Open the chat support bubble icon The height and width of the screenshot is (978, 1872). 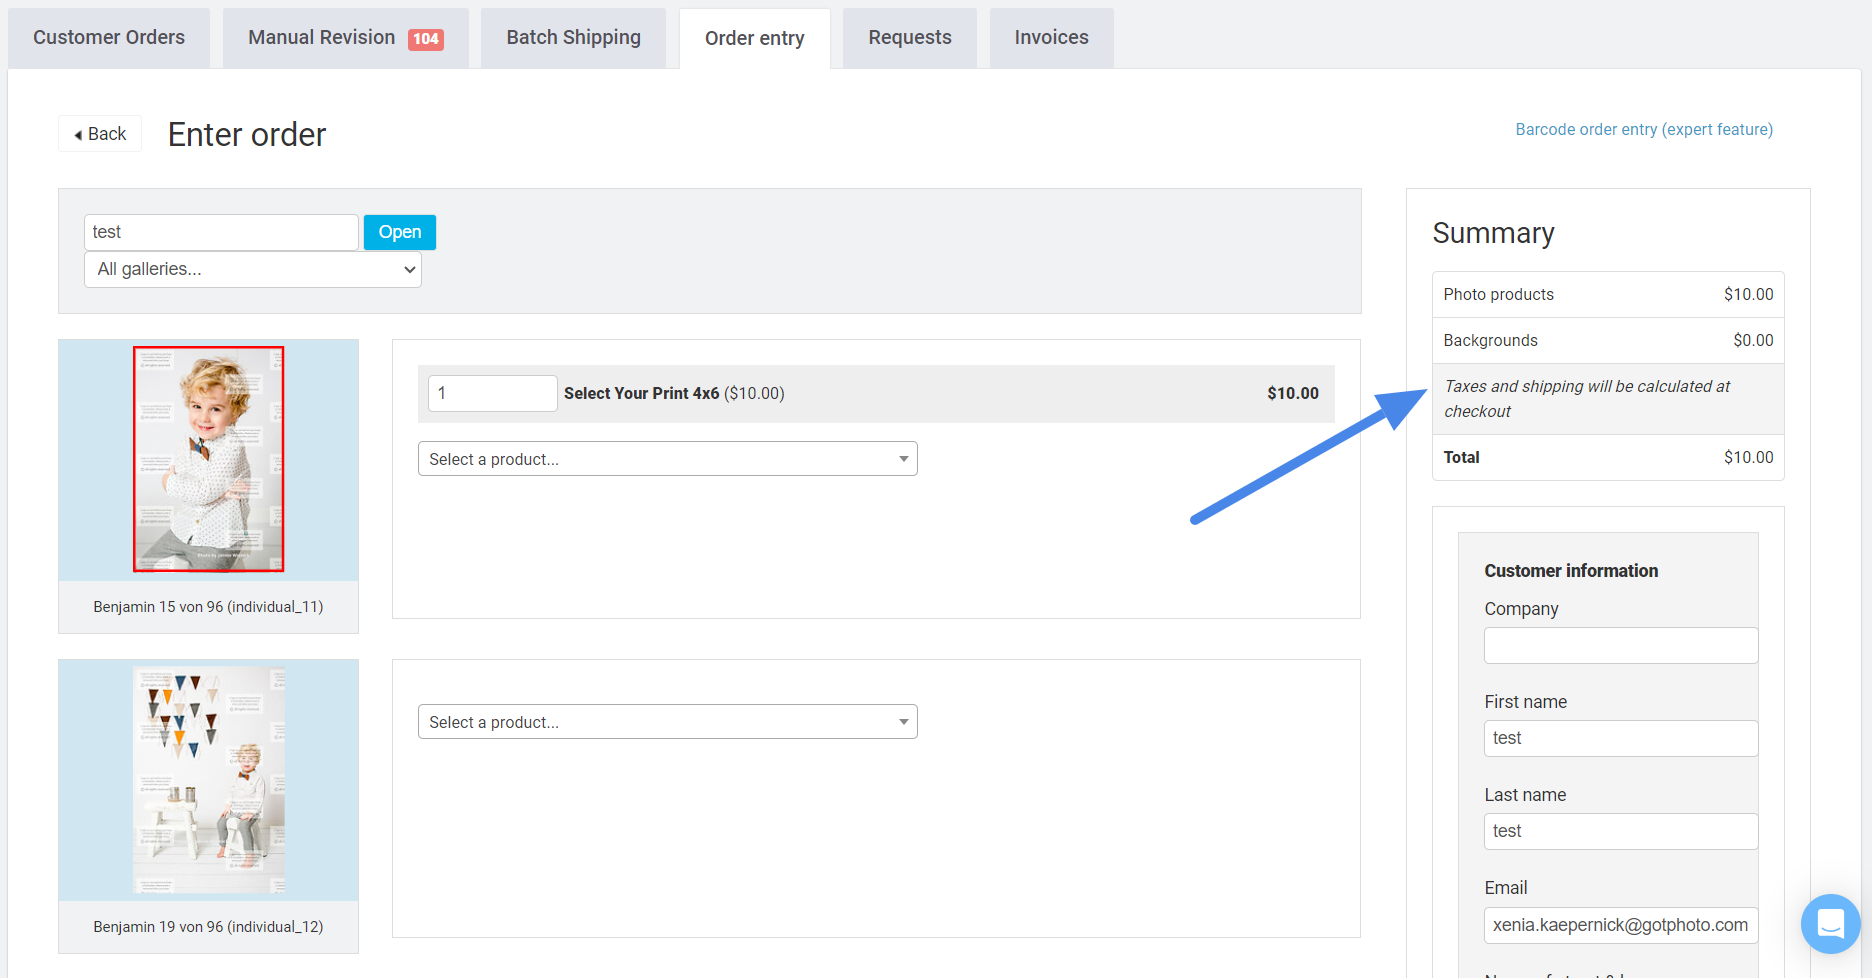1830,924
